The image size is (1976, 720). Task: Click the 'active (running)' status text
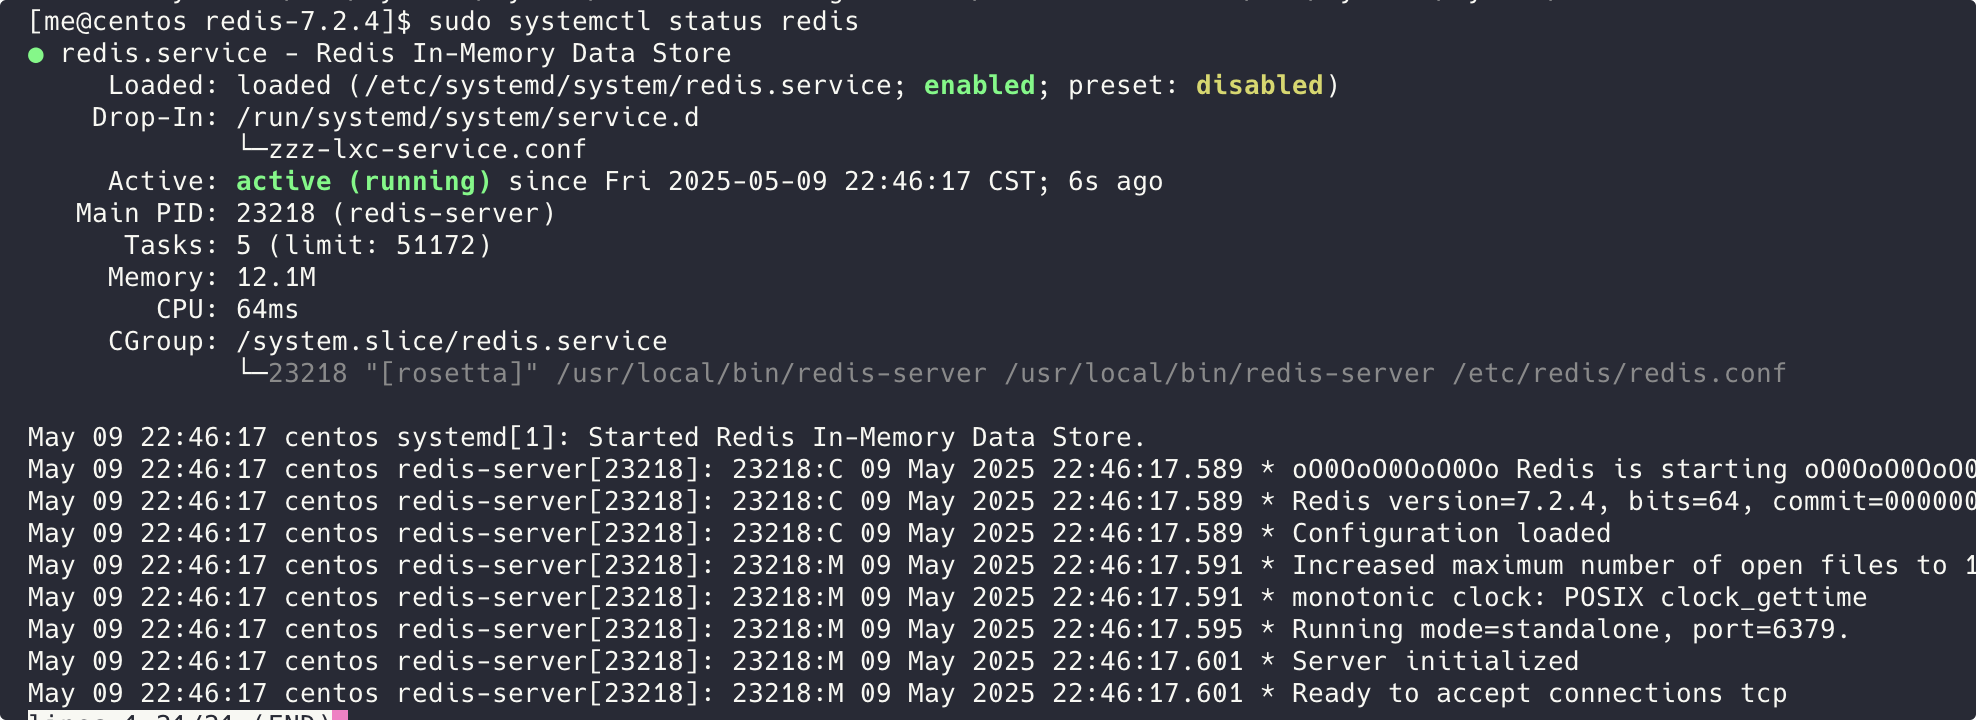364,181
